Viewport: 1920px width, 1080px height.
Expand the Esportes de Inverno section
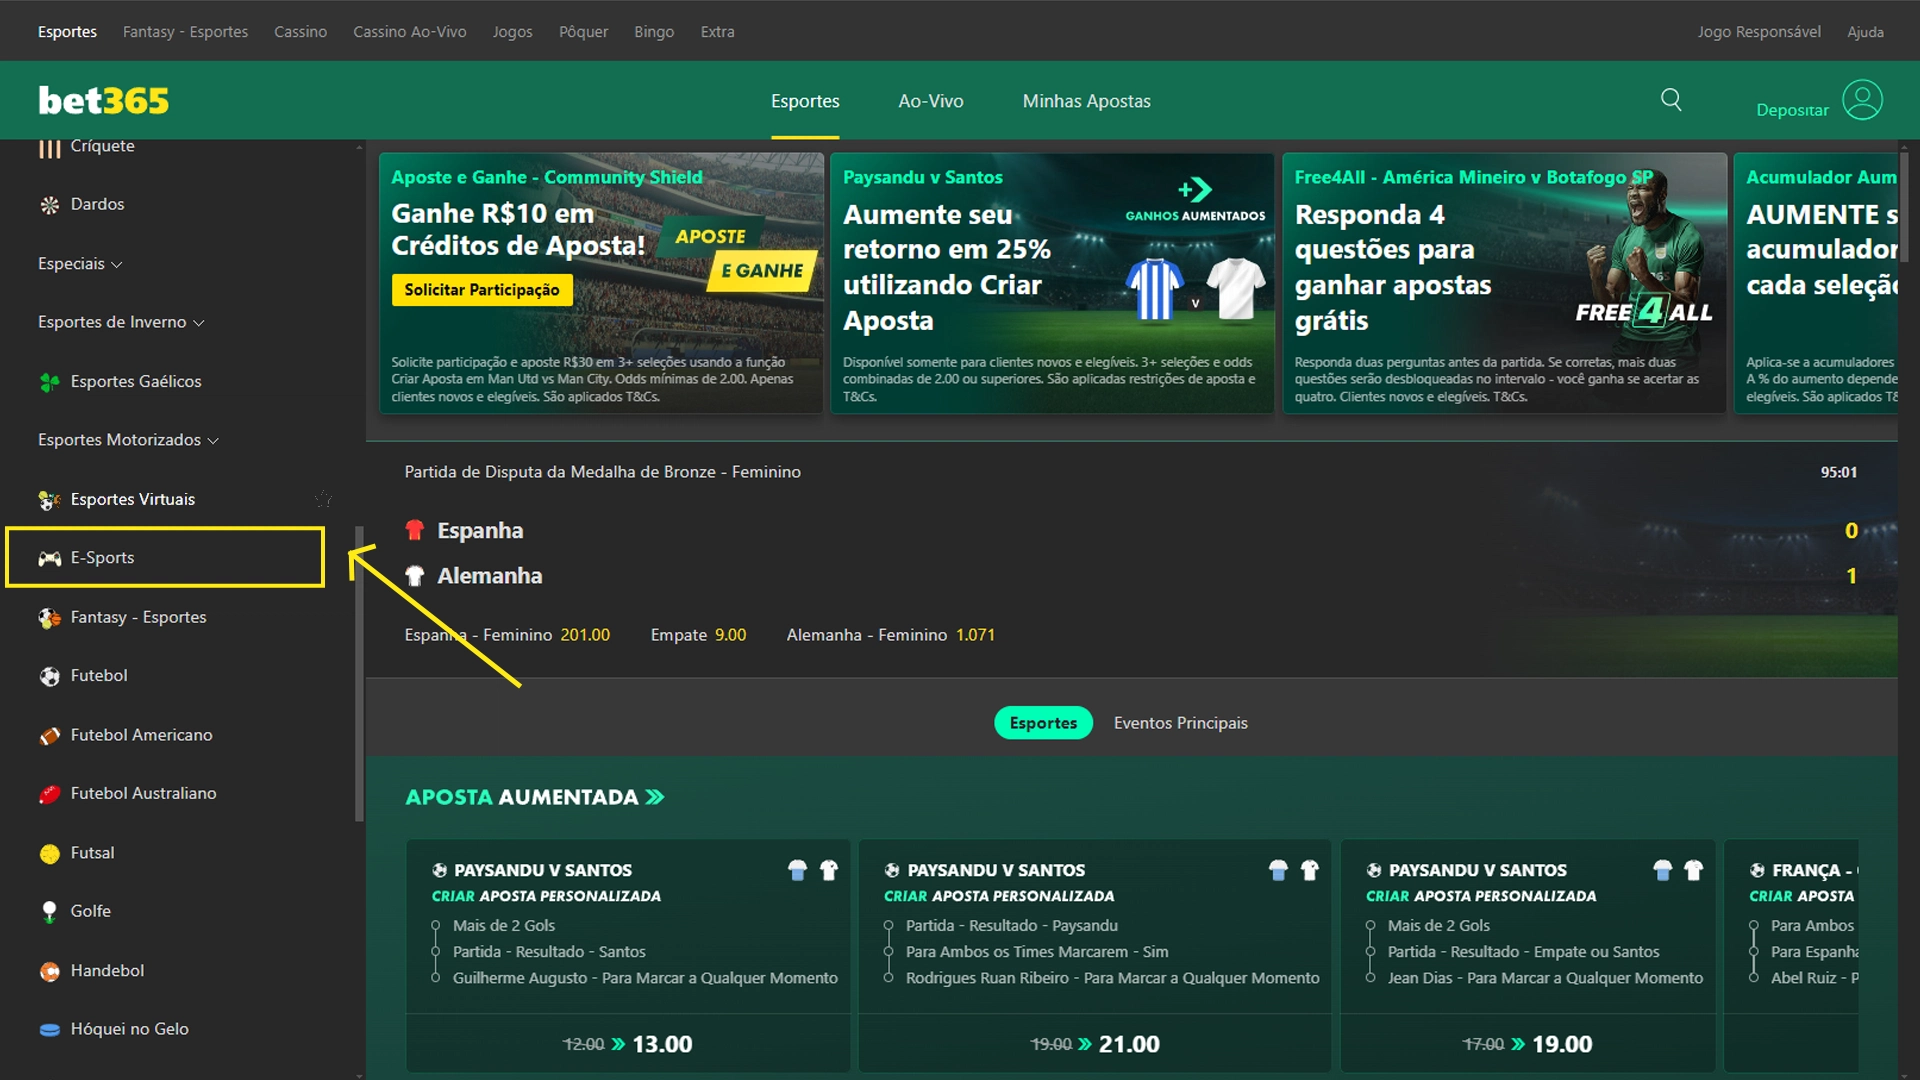point(121,322)
